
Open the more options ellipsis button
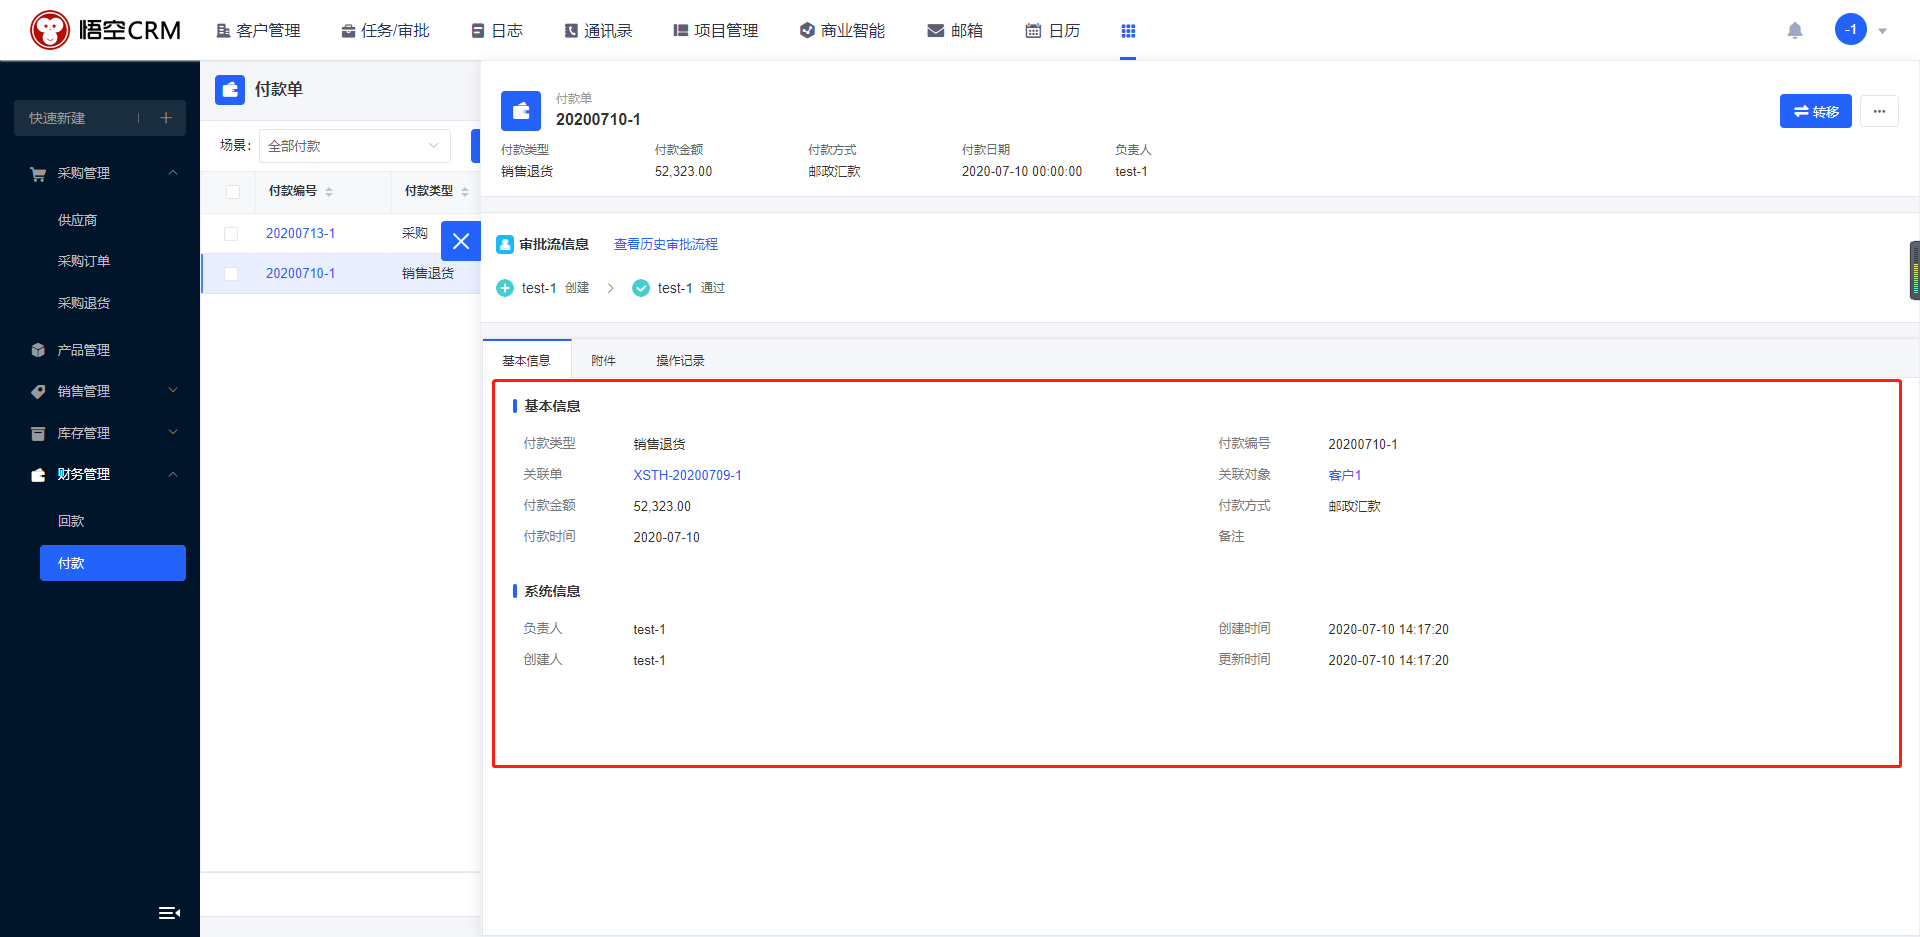(x=1879, y=111)
